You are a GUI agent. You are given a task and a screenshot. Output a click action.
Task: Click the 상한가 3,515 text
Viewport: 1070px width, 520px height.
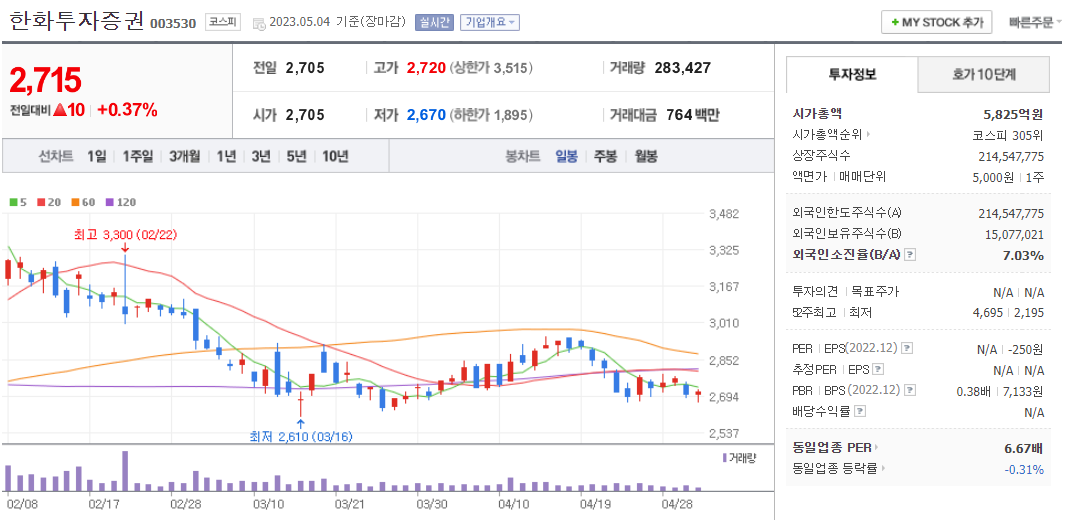[x=491, y=68]
